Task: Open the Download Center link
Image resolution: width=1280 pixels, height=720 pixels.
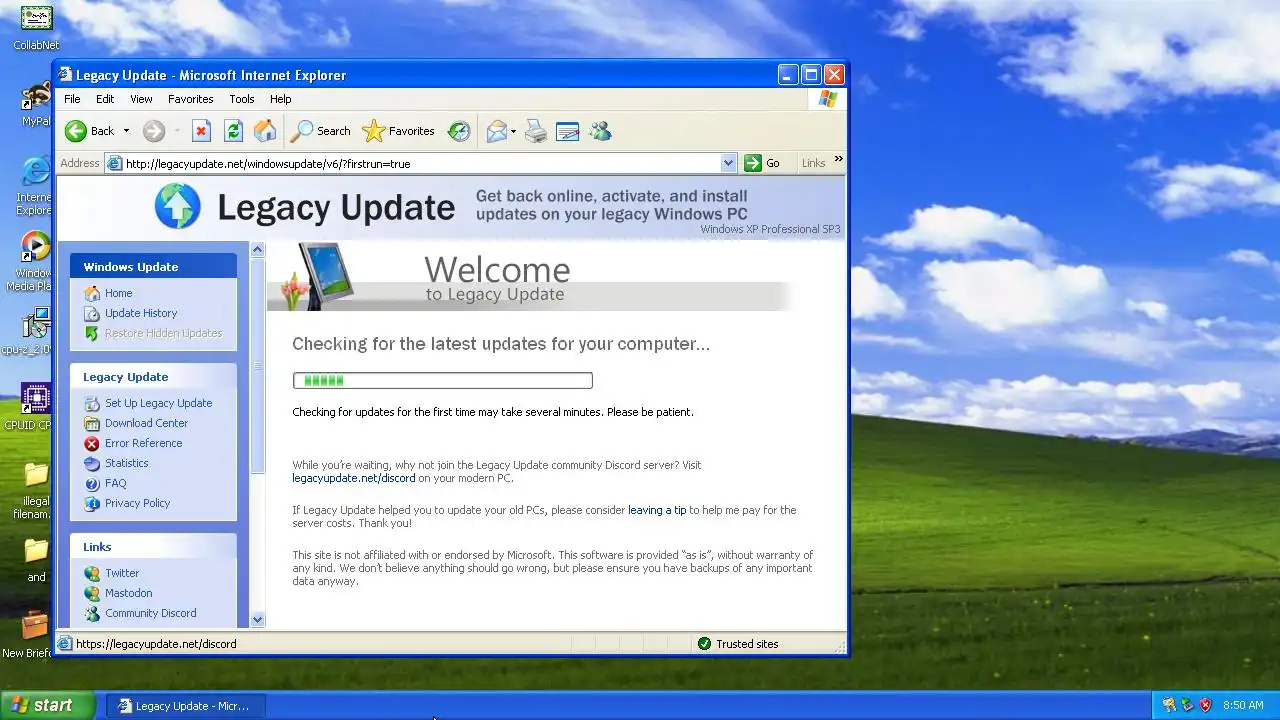Action: pos(146,423)
